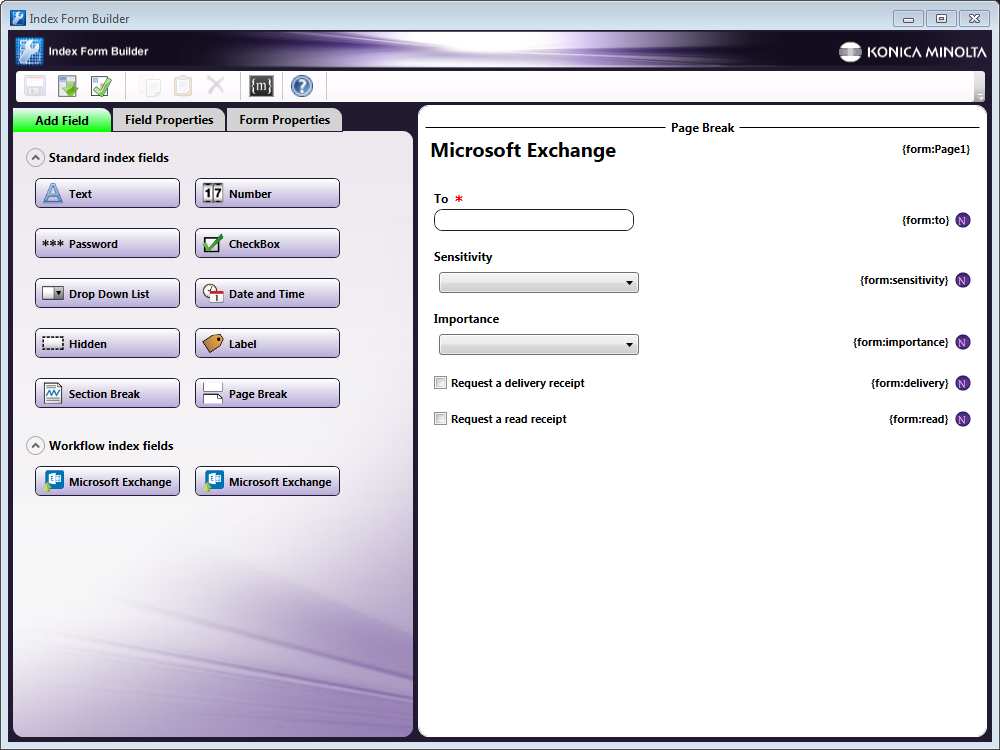
Task: Add a Drop Down List field
Action: point(107,293)
